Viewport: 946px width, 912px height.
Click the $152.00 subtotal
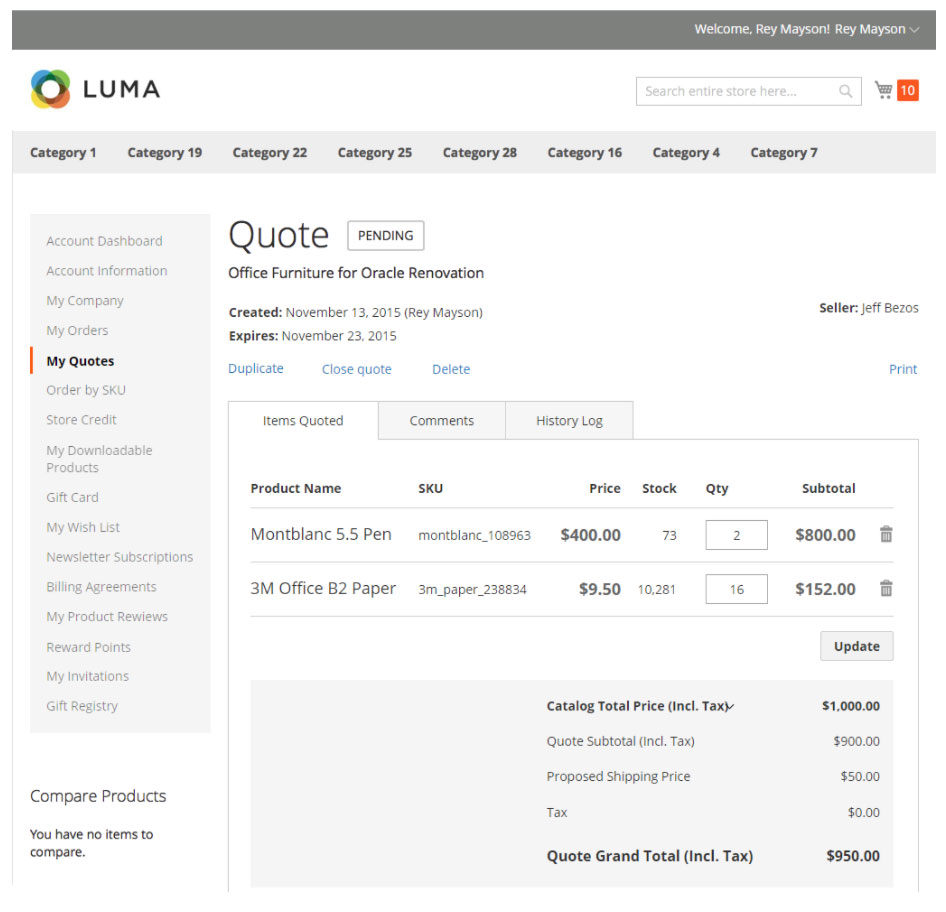pos(825,589)
